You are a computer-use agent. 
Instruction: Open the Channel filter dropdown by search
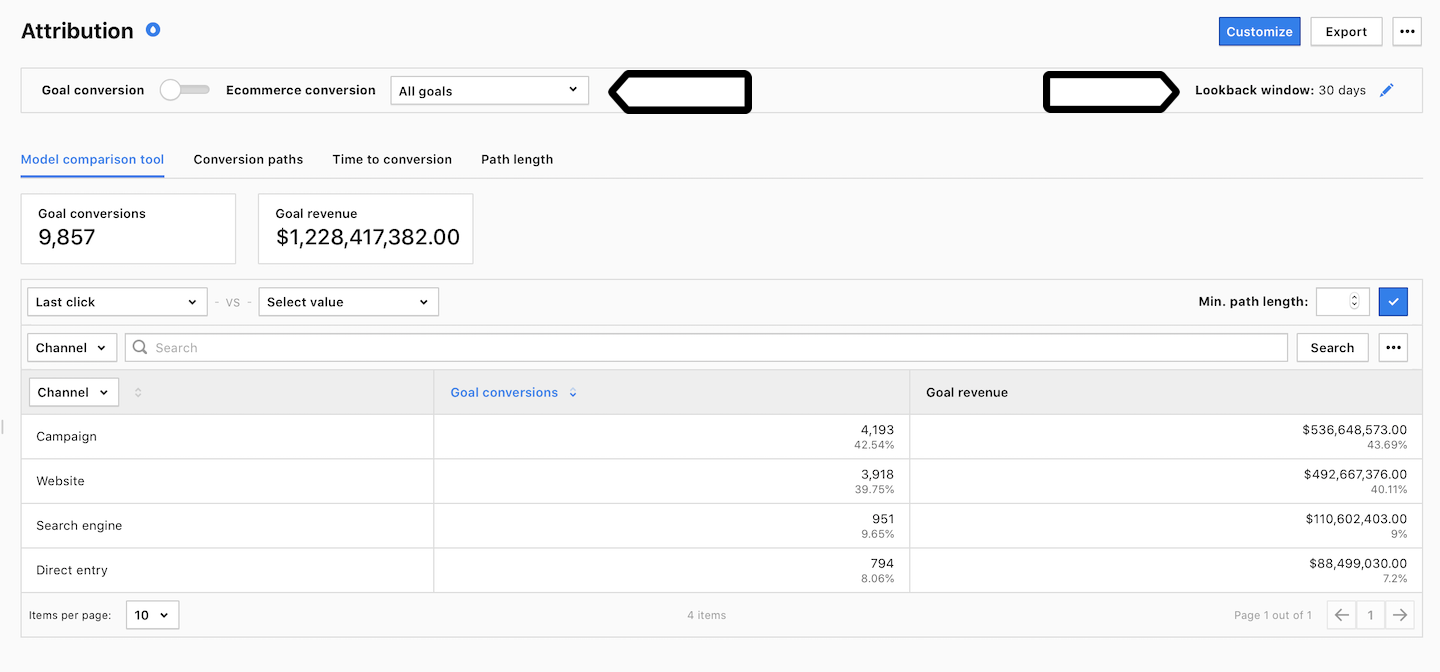point(72,348)
